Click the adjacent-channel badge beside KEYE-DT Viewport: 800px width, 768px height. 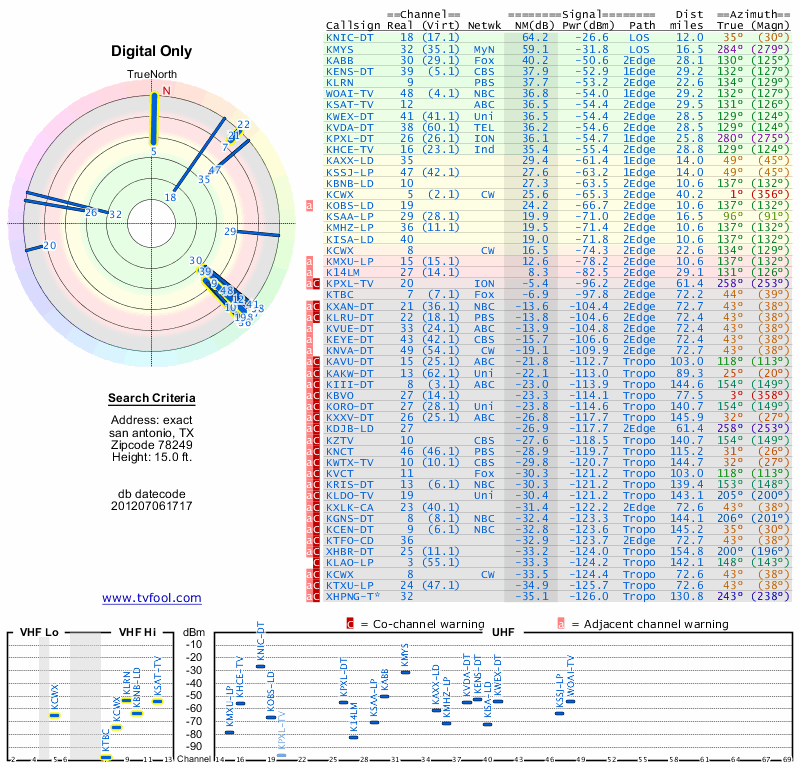309,339
